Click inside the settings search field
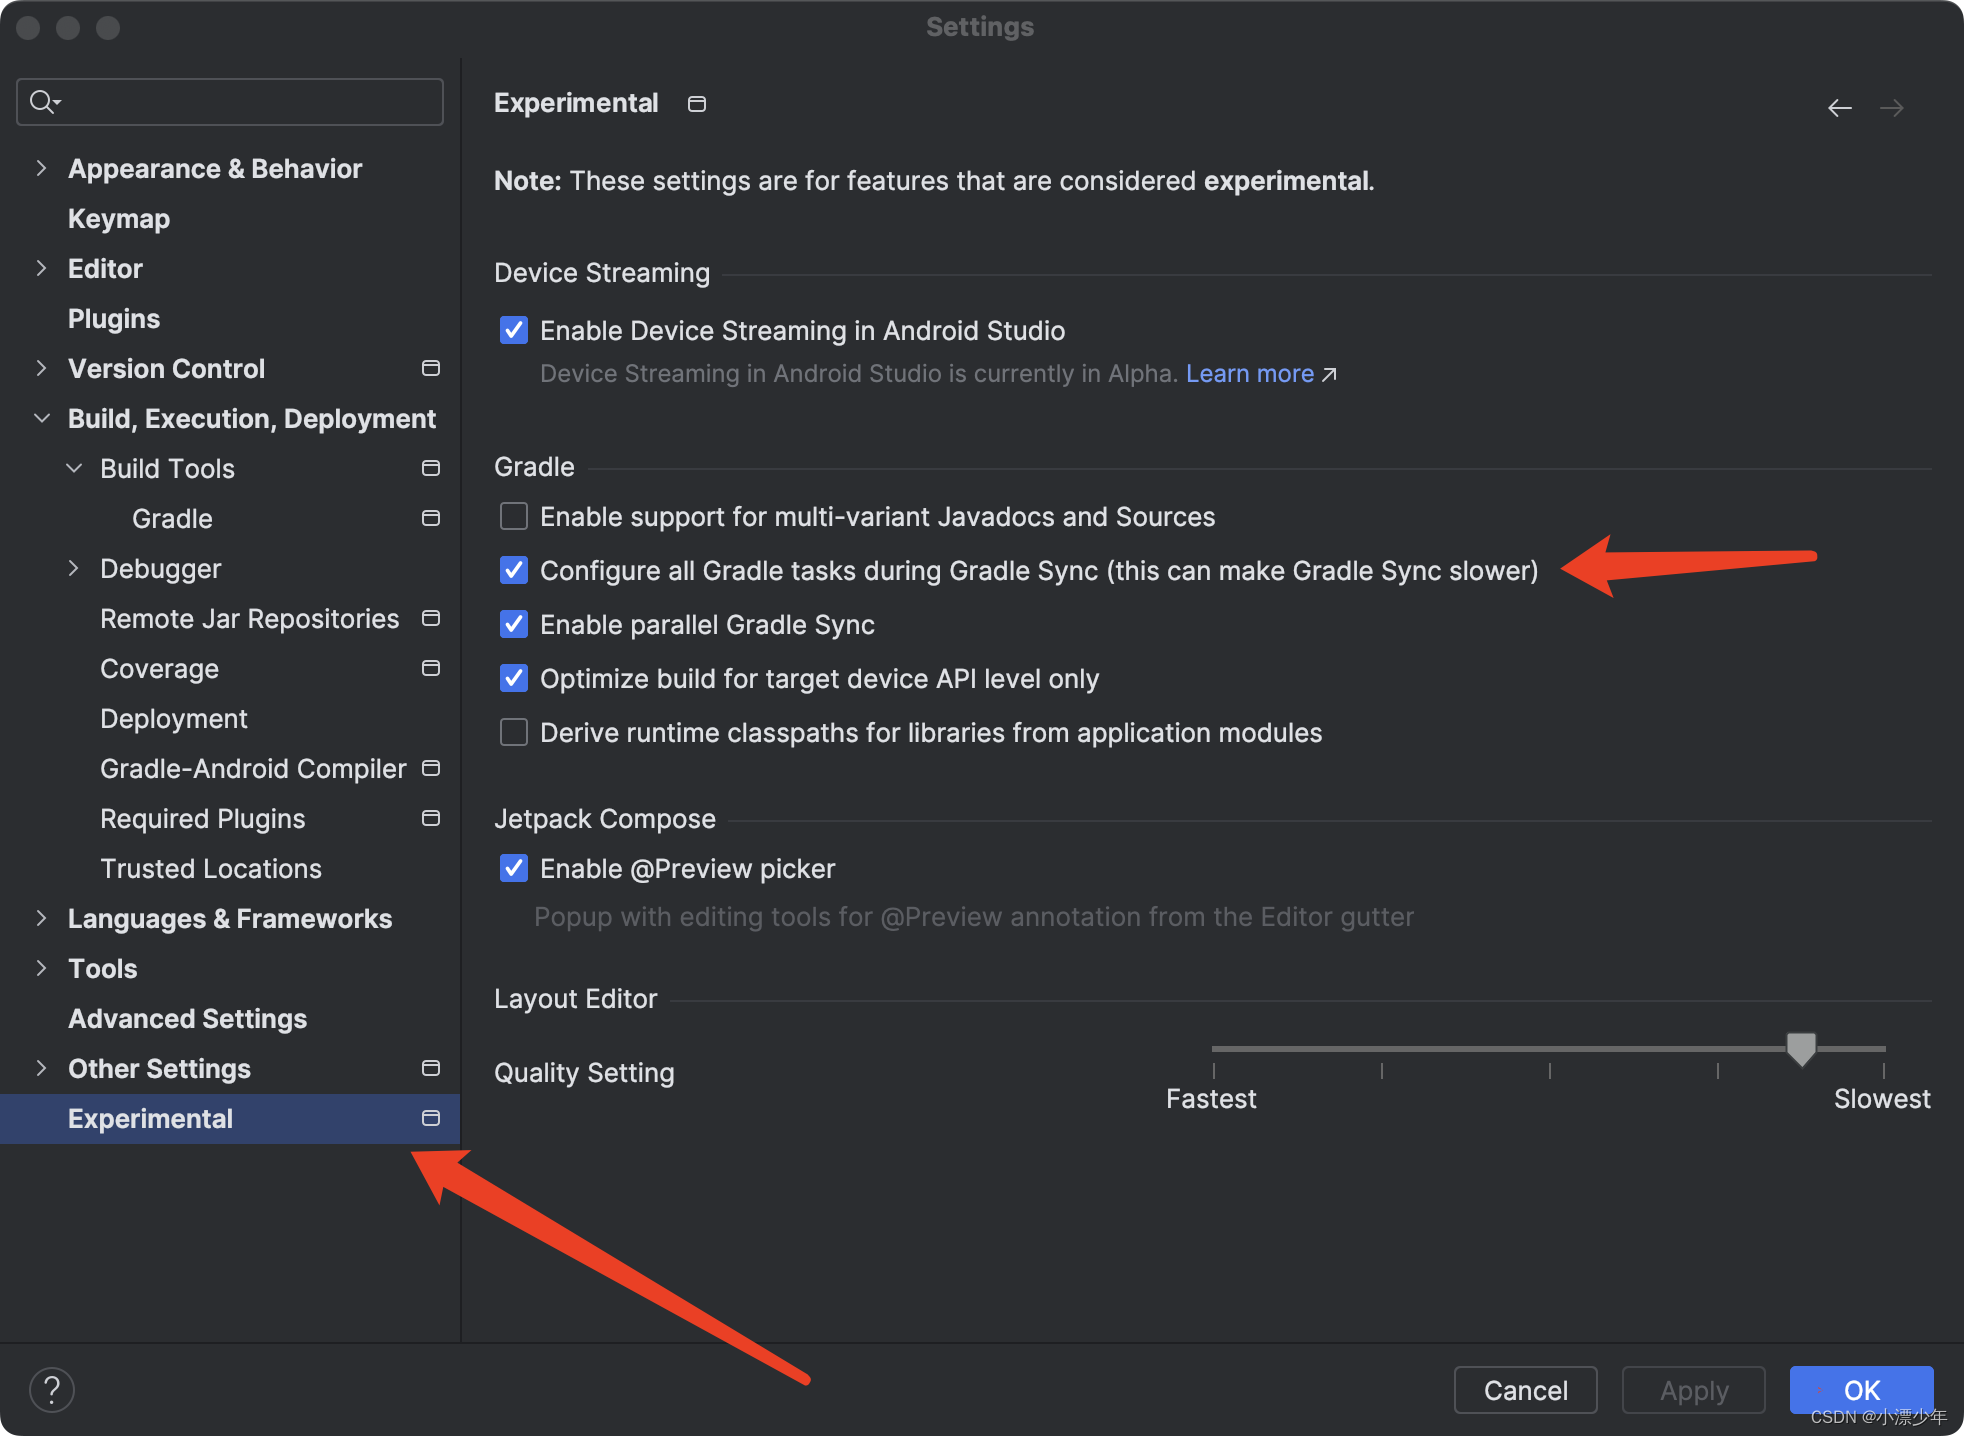The image size is (1964, 1436). (x=230, y=101)
